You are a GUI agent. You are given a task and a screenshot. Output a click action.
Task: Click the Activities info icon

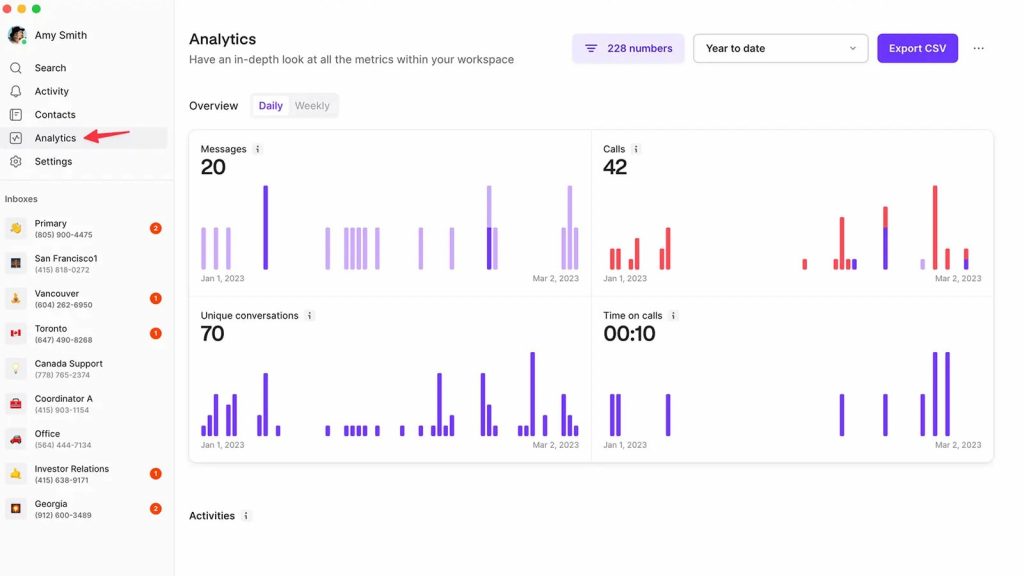pyautogui.click(x=247, y=515)
